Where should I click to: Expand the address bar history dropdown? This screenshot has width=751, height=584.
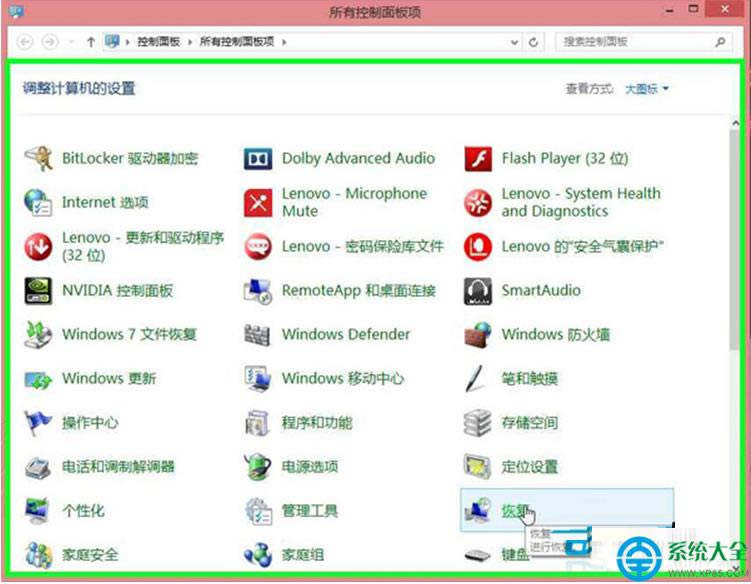coord(514,42)
